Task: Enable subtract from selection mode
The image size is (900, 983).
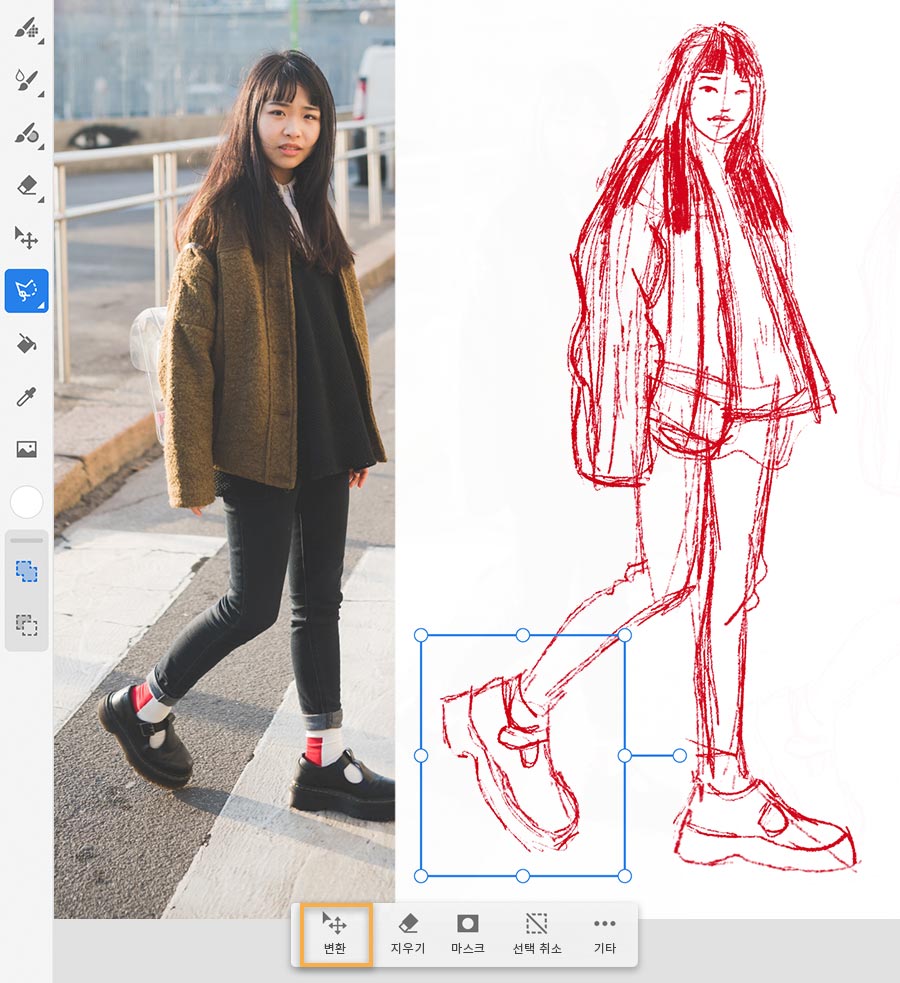Action: 26,624
